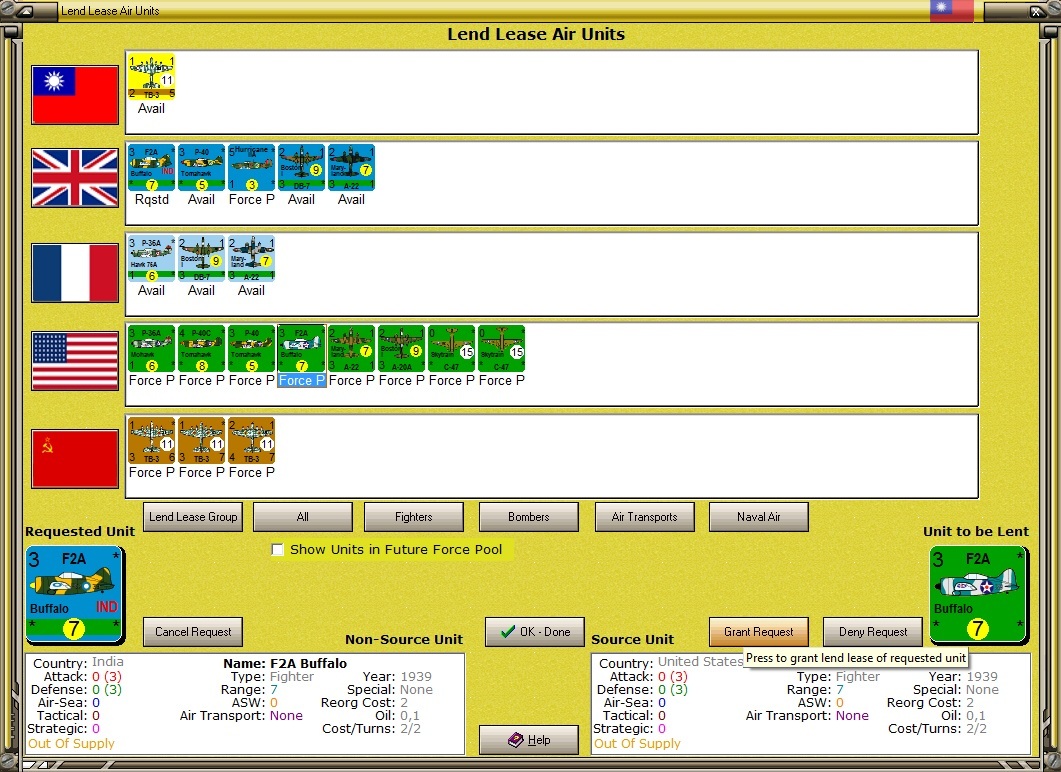Filter the list to Fighters
This screenshot has width=1061, height=772.
(413, 517)
